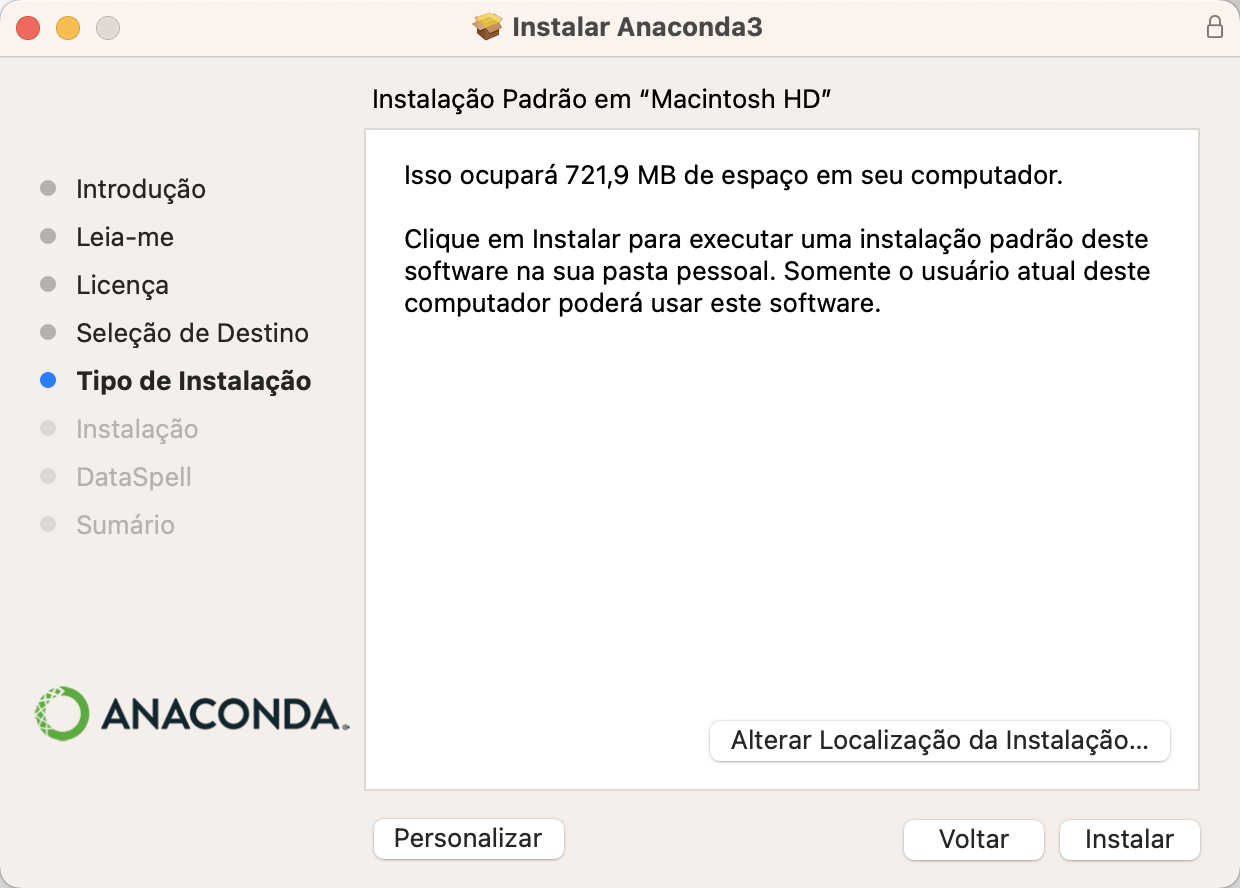Screen dimensions: 1240x888
Task: Click the Instalar Anaconda3 window title
Action: coord(636,27)
